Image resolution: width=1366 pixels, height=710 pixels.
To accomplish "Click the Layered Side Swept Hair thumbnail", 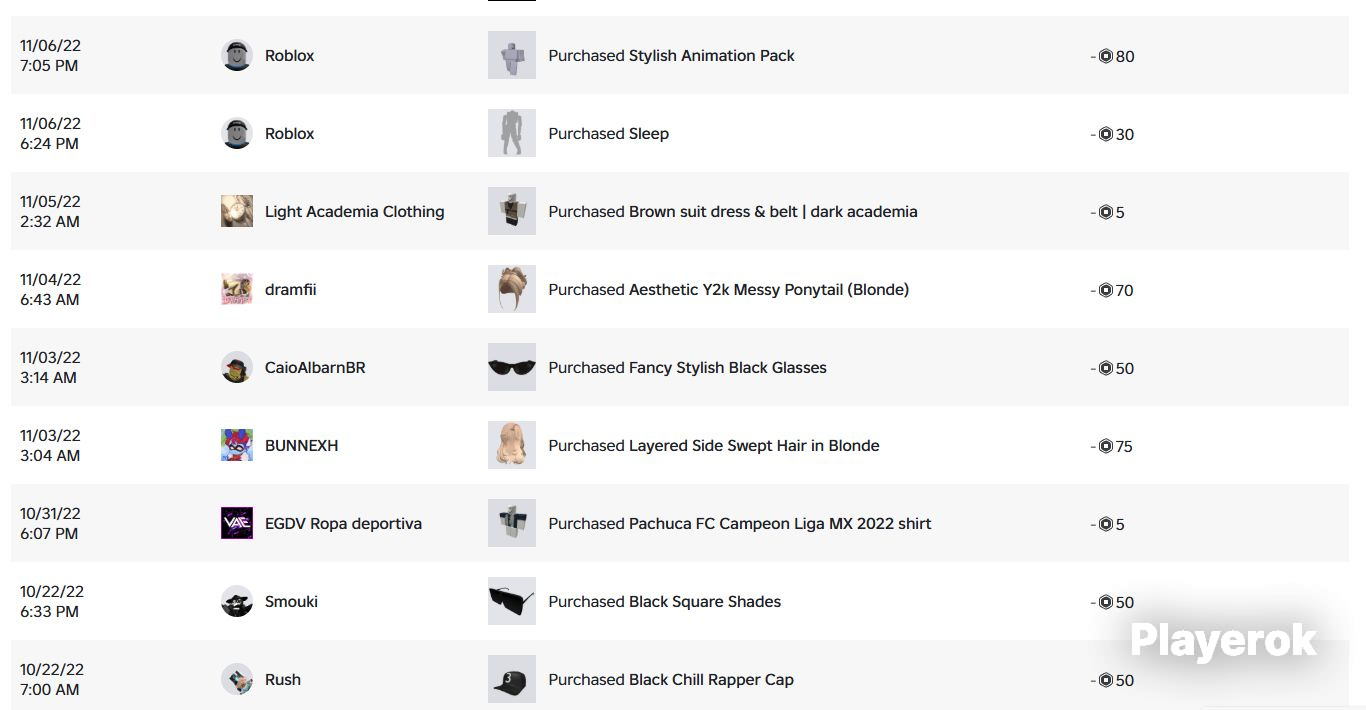I will point(512,445).
